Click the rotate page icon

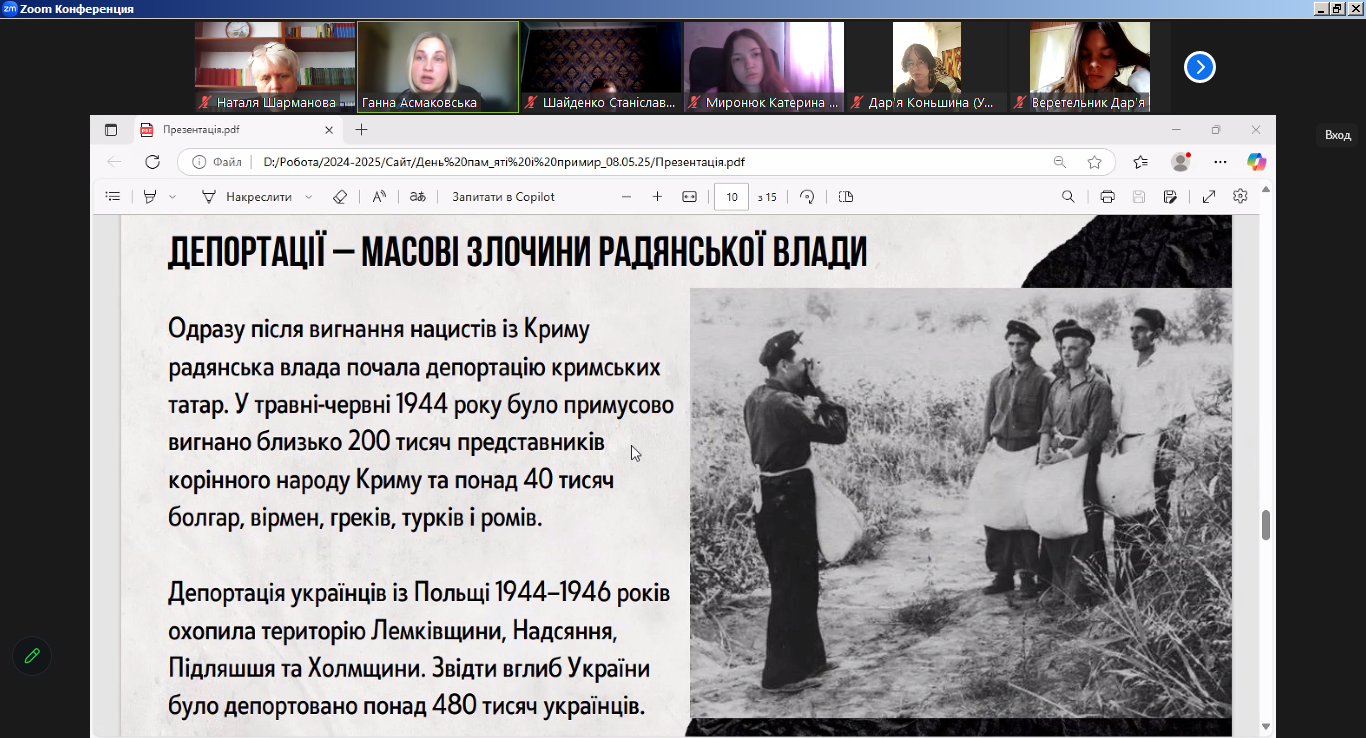(807, 197)
